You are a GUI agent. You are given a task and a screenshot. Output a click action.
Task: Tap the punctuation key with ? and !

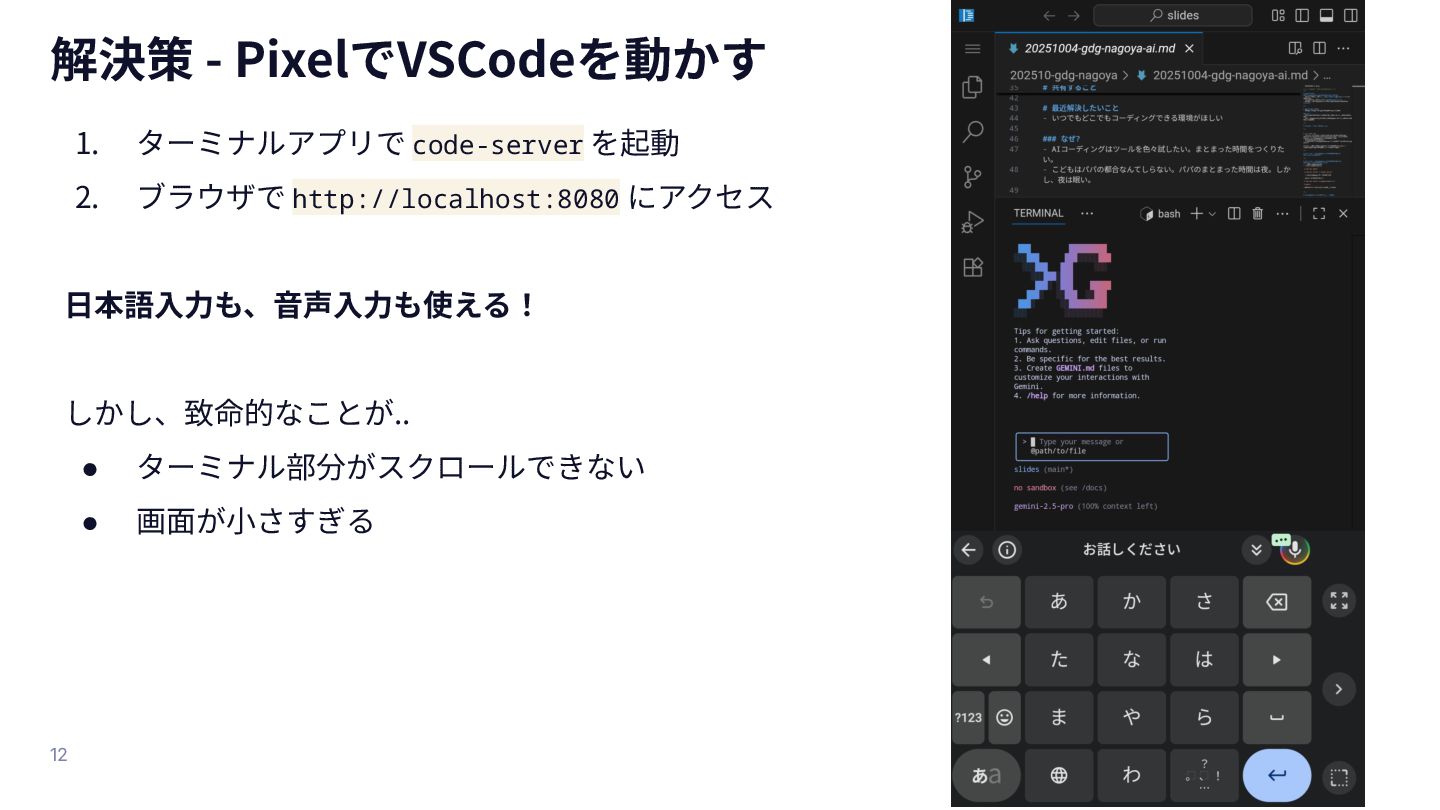point(1204,775)
